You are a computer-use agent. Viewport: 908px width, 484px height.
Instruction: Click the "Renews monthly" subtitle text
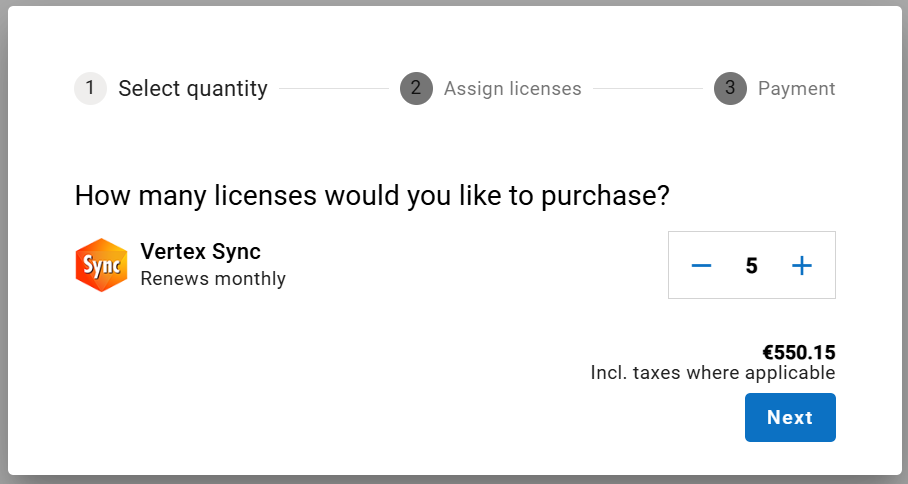(x=213, y=279)
